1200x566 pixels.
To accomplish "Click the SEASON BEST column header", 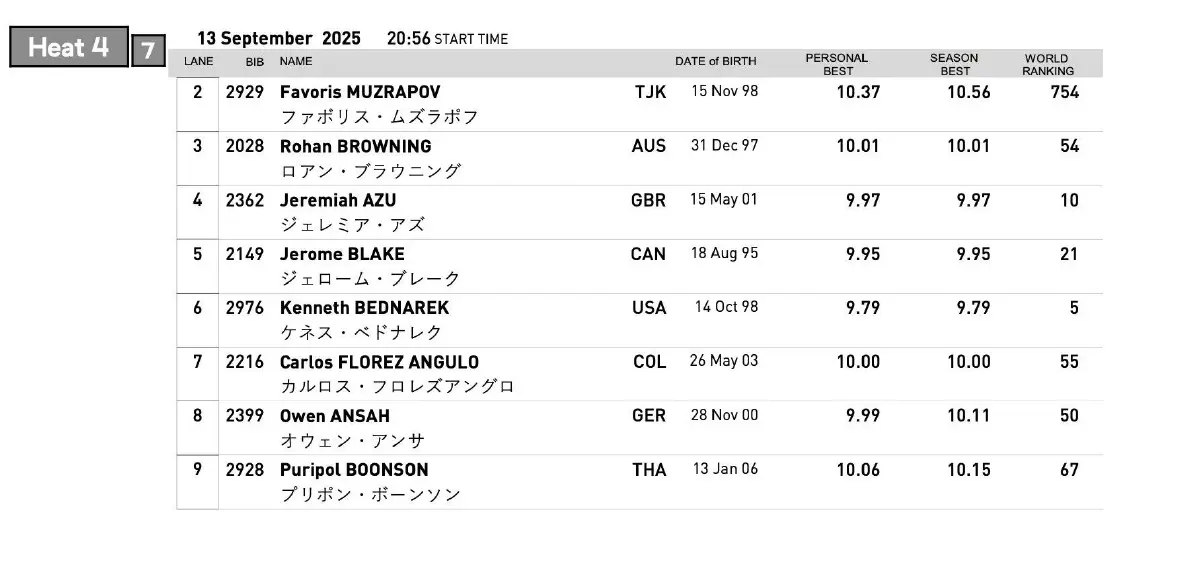I will point(954,64).
